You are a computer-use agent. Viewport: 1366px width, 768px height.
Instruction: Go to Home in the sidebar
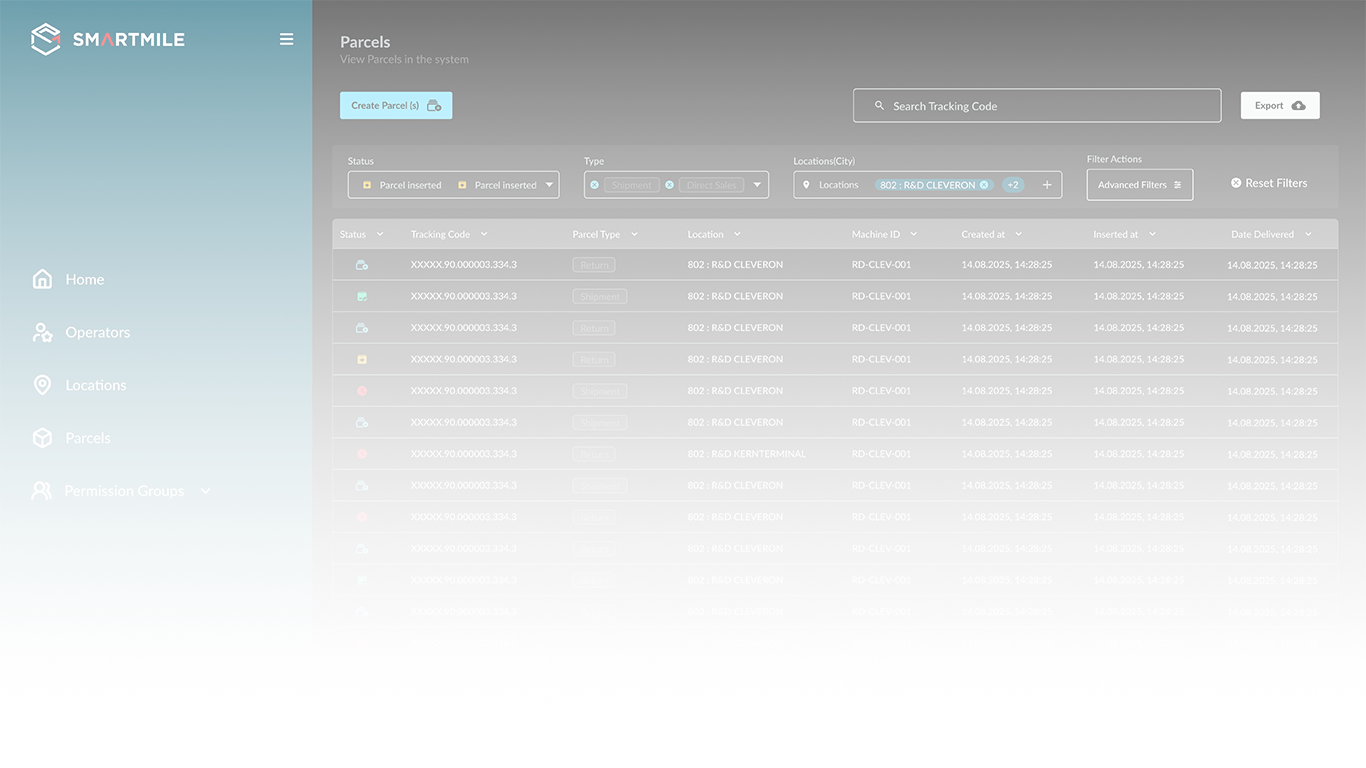pos(84,280)
